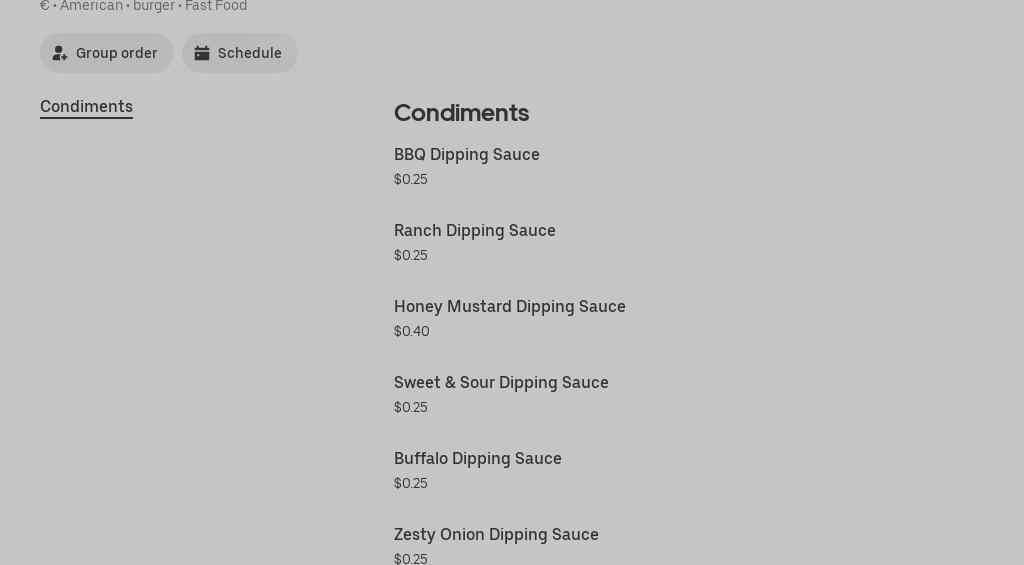Select Ranch Dipping Sauce
Viewport: 1024px width, 565px height.
pyautogui.click(x=474, y=230)
